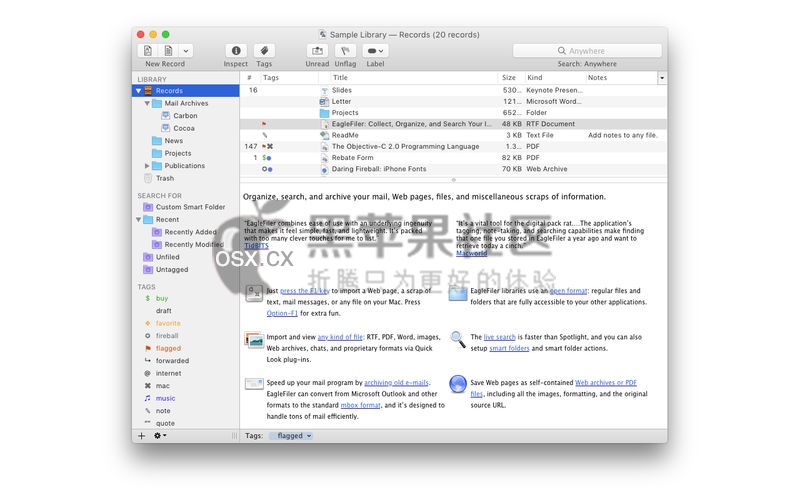
Task: Select the forwarded tag
Action: coord(172,361)
